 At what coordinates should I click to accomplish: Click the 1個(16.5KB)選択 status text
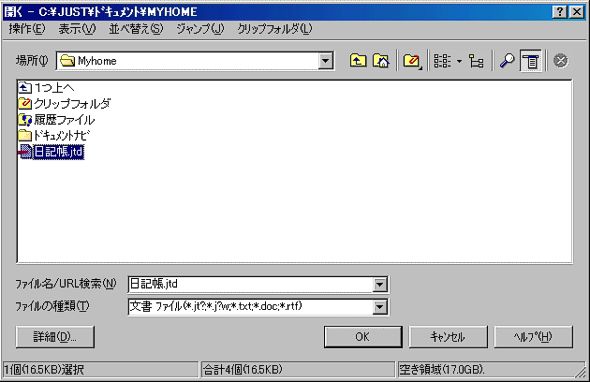(x=44, y=370)
